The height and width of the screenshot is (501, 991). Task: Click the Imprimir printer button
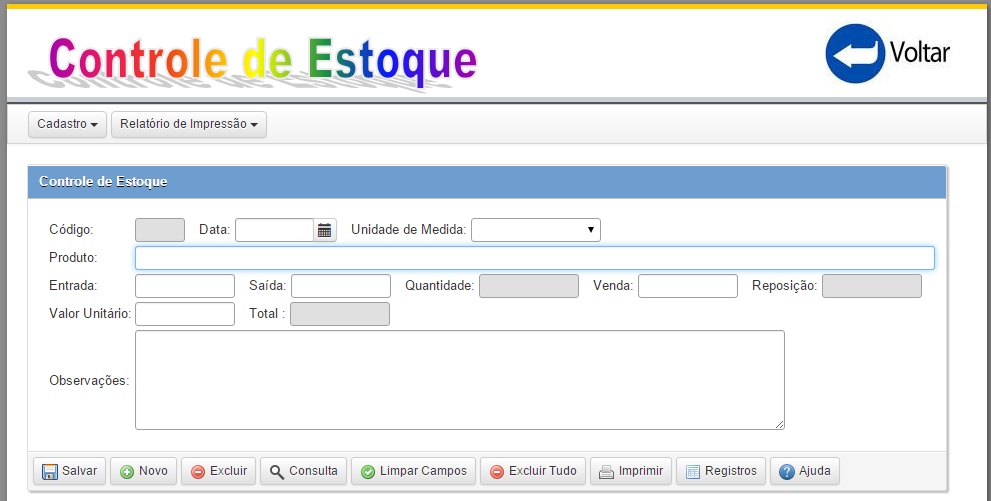[x=630, y=471]
